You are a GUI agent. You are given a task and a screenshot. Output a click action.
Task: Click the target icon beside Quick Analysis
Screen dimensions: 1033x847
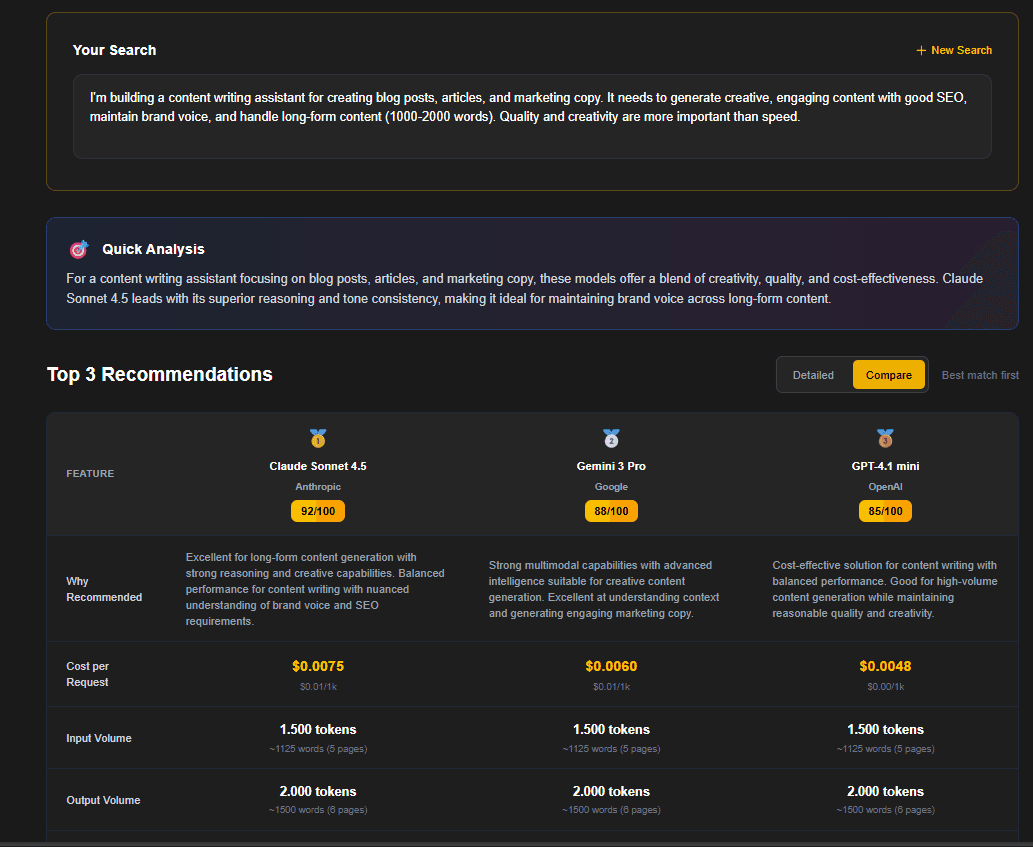pos(78,249)
